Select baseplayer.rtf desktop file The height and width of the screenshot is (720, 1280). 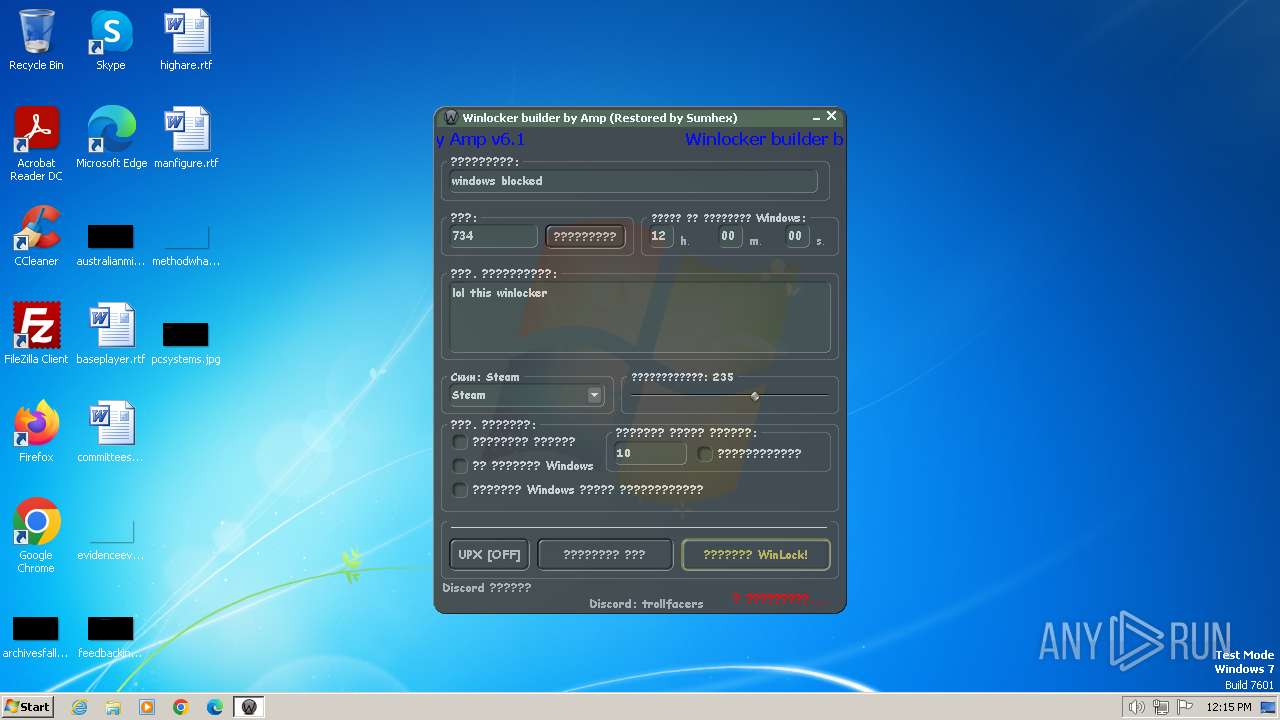coord(110,334)
